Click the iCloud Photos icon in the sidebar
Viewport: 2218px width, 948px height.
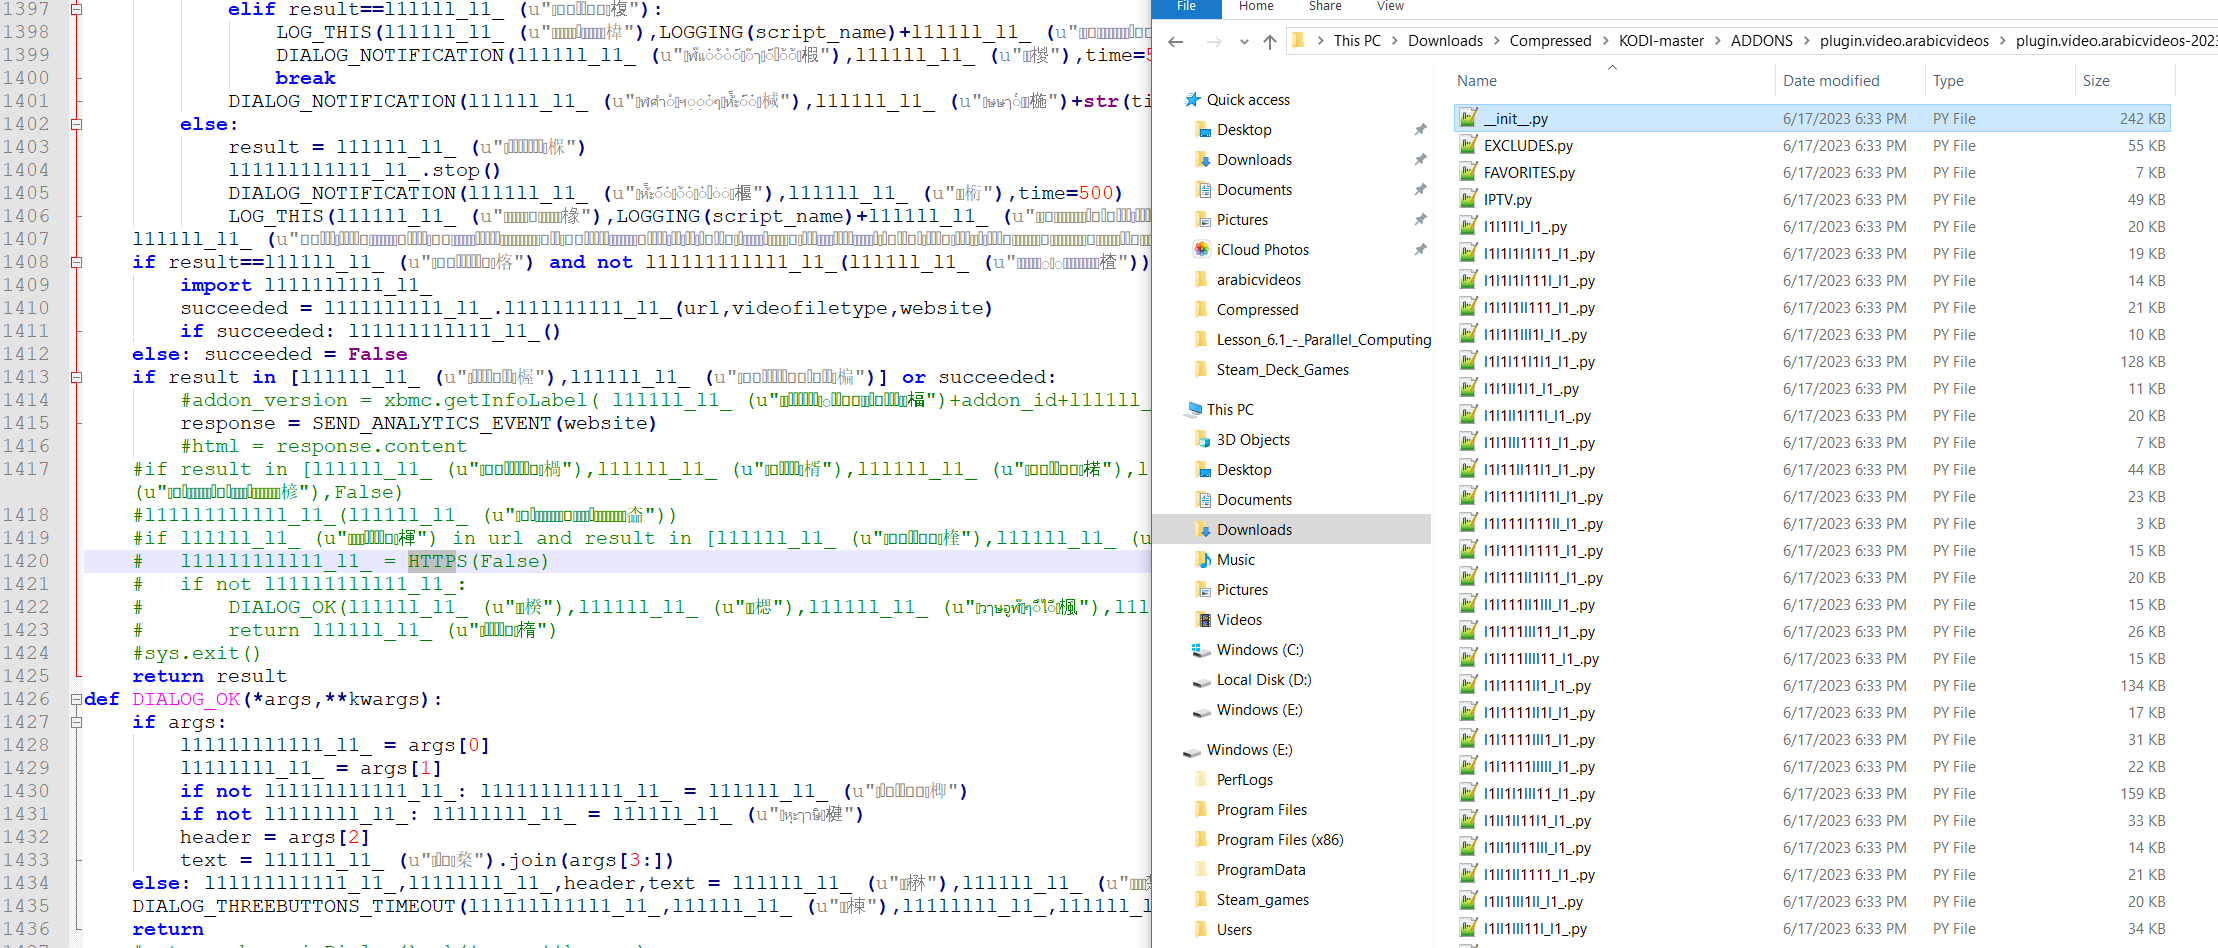[x=1202, y=250]
